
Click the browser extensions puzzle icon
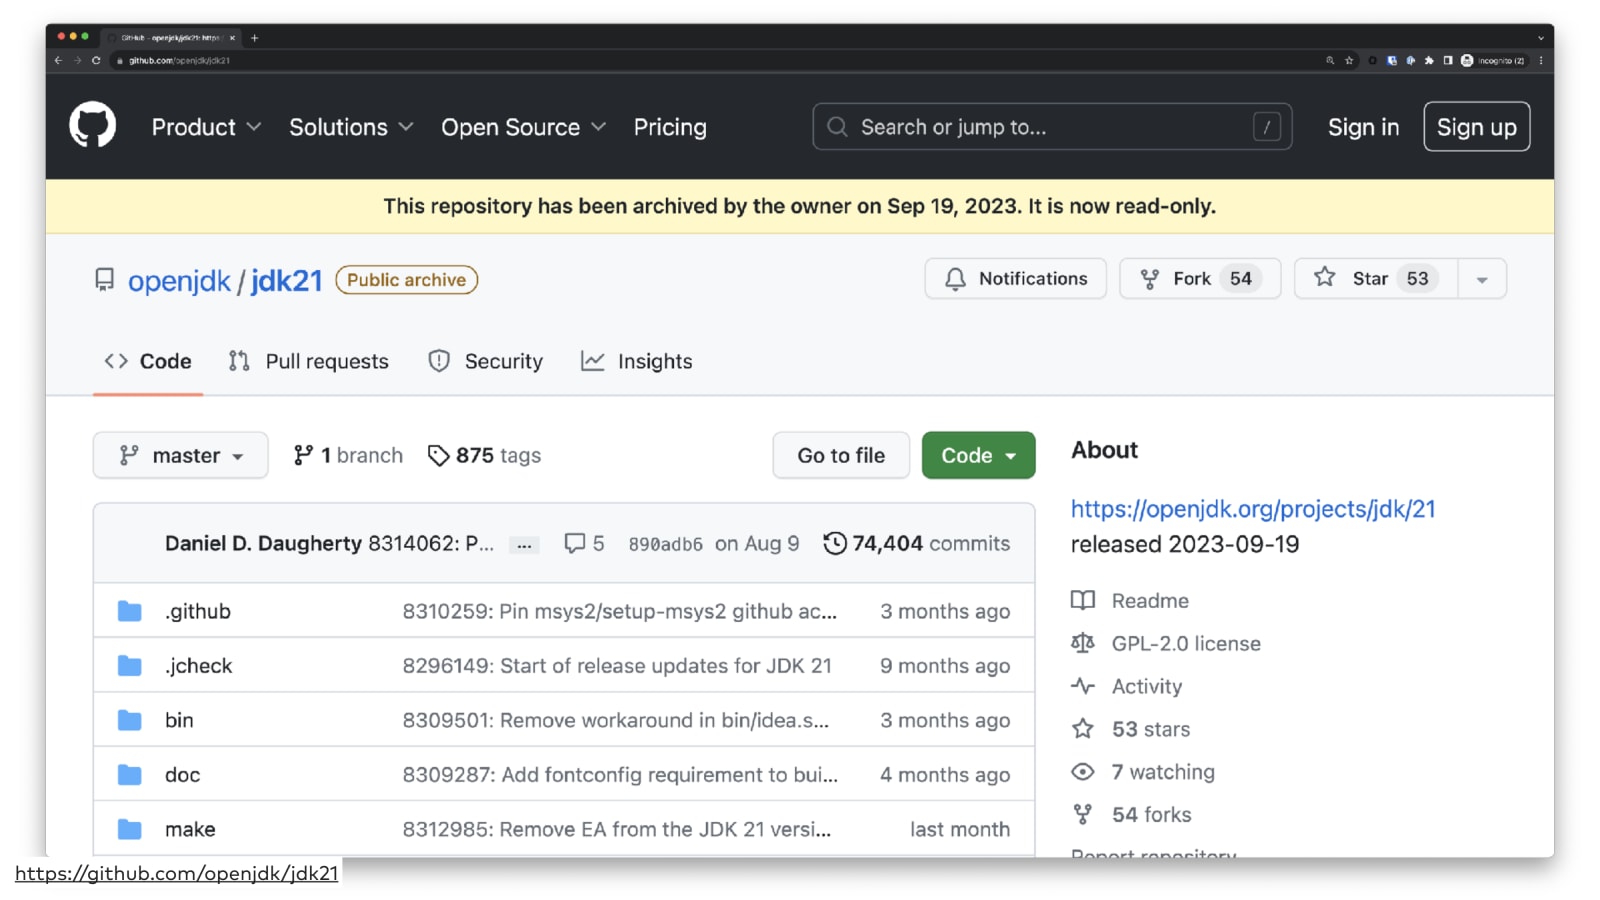point(1429,61)
